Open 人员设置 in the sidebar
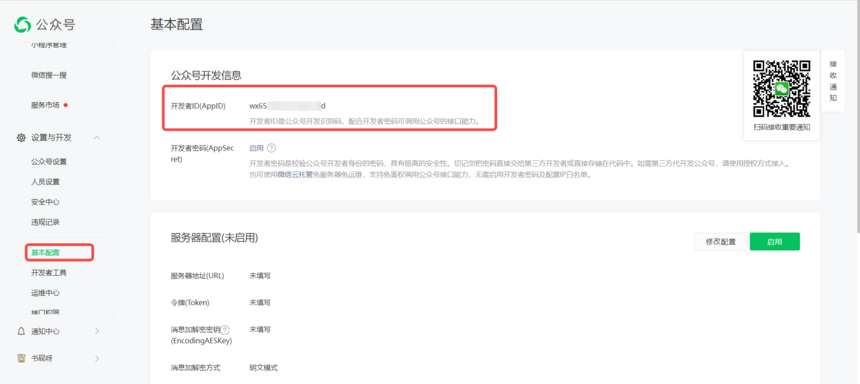The width and height of the screenshot is (860, 384). pyautogui.click(x=45, y=182)
